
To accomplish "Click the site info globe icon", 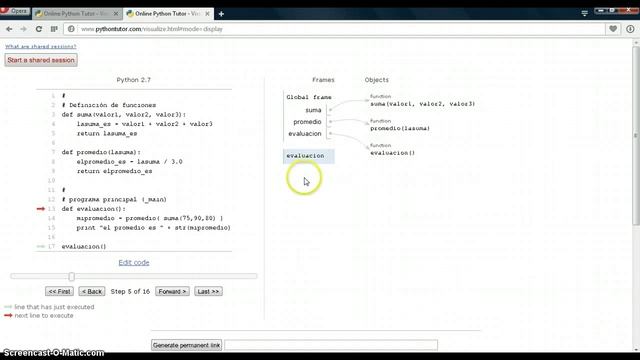I will pyautogui.click(x=71, y=29).
